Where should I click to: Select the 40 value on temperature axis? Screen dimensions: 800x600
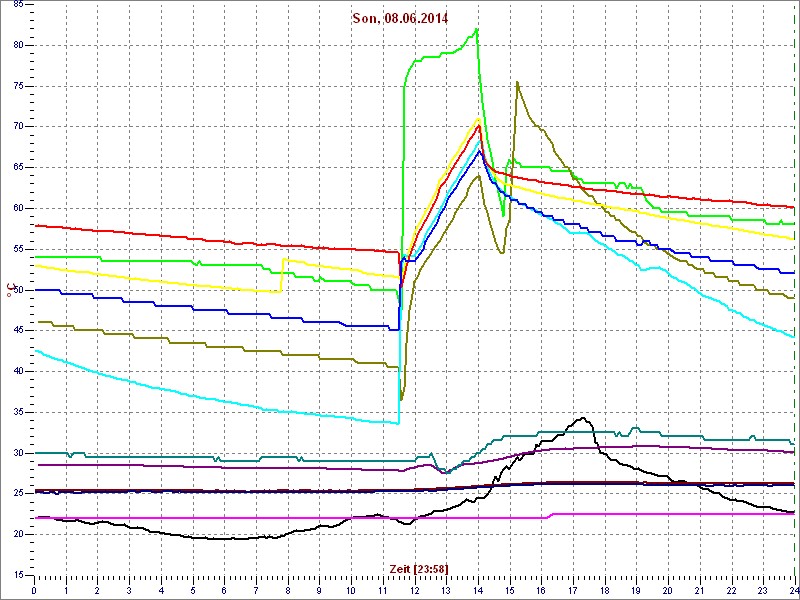[17, 372]
